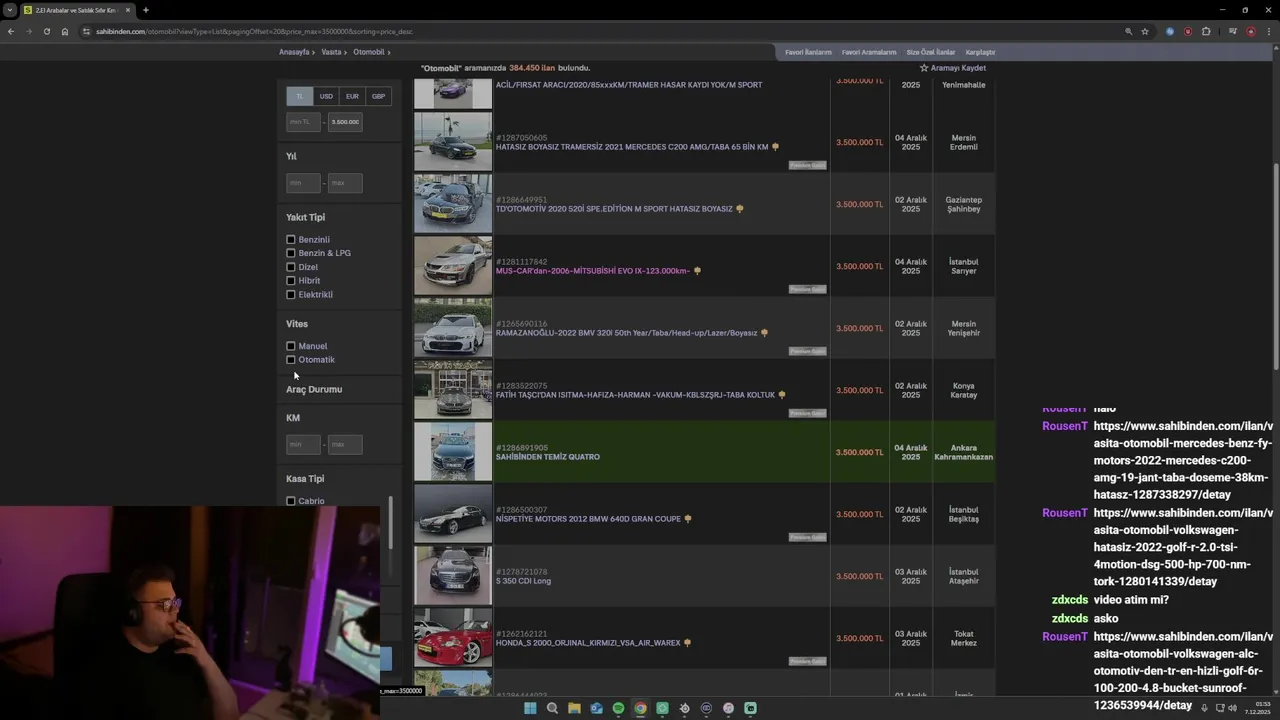Open the browser home page icon
The height and width of the screenshot is (720, 1280).
65,31
